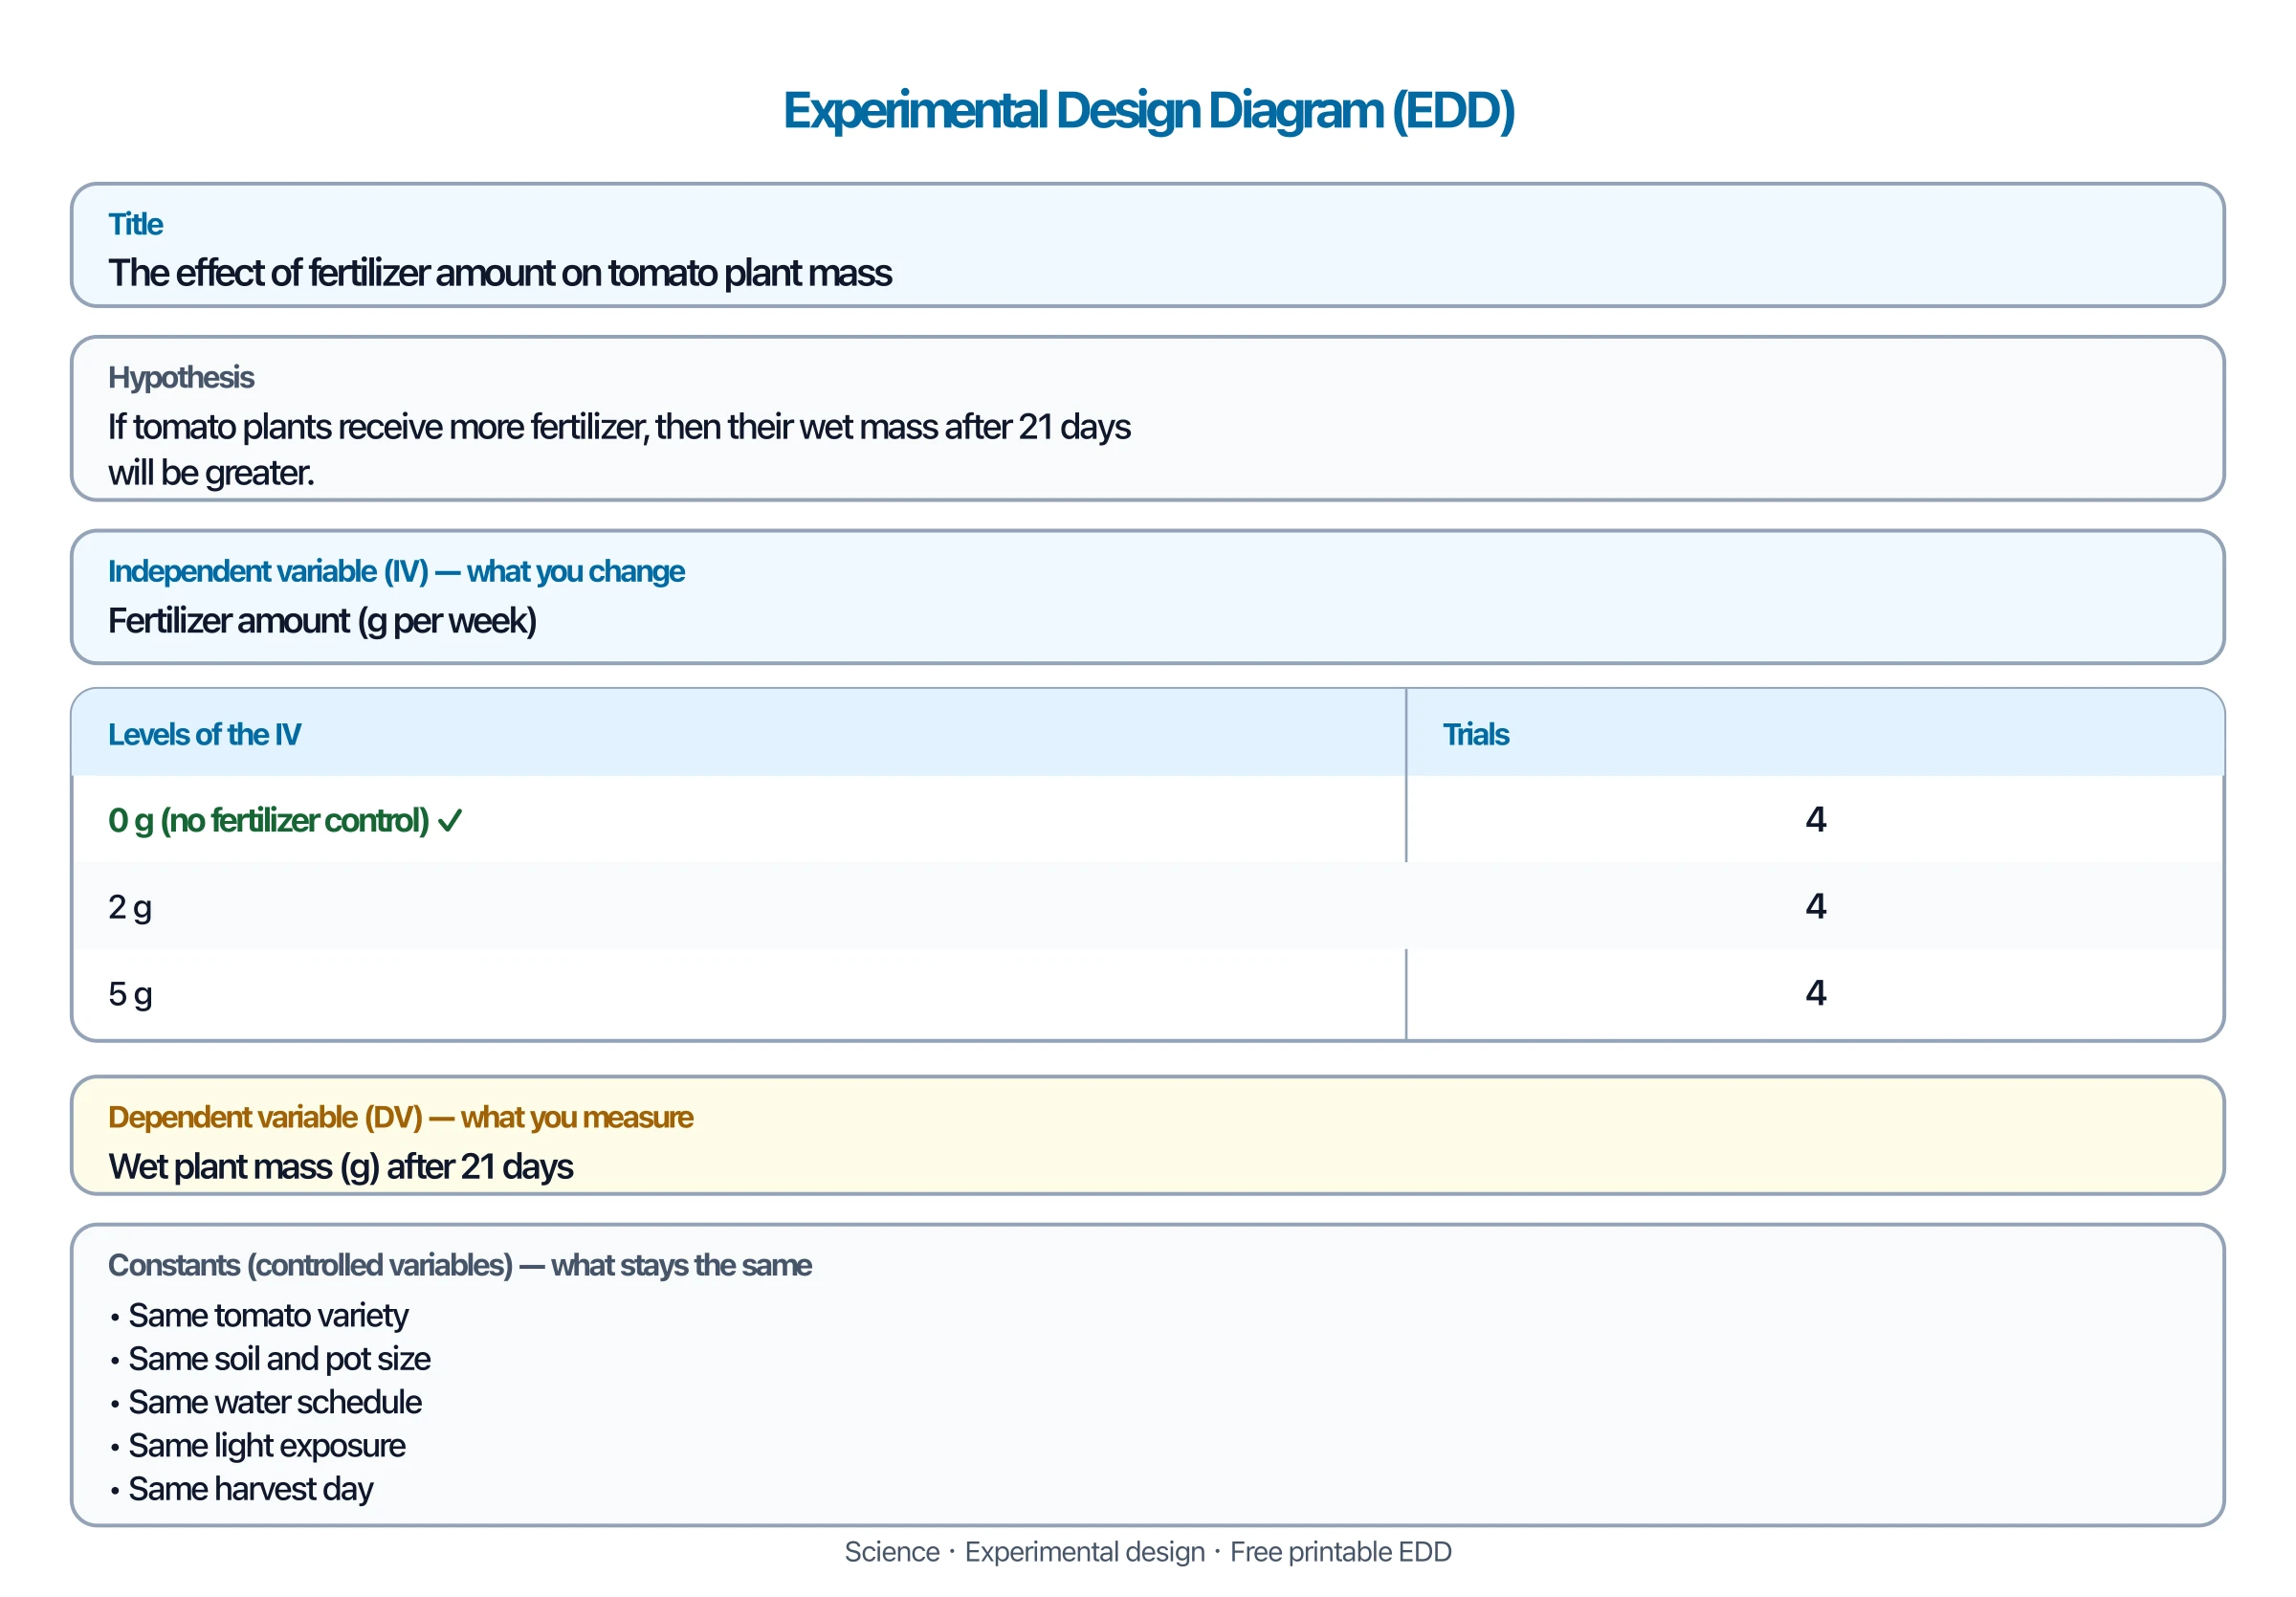Screen dimensions: 2296x1597
Task: Click the green checkmark beside the control level
Action: 450,821
